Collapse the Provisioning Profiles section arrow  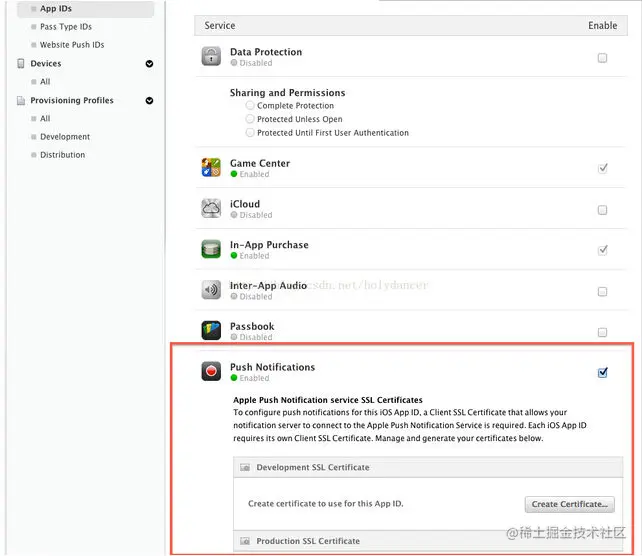coord(149,100)
